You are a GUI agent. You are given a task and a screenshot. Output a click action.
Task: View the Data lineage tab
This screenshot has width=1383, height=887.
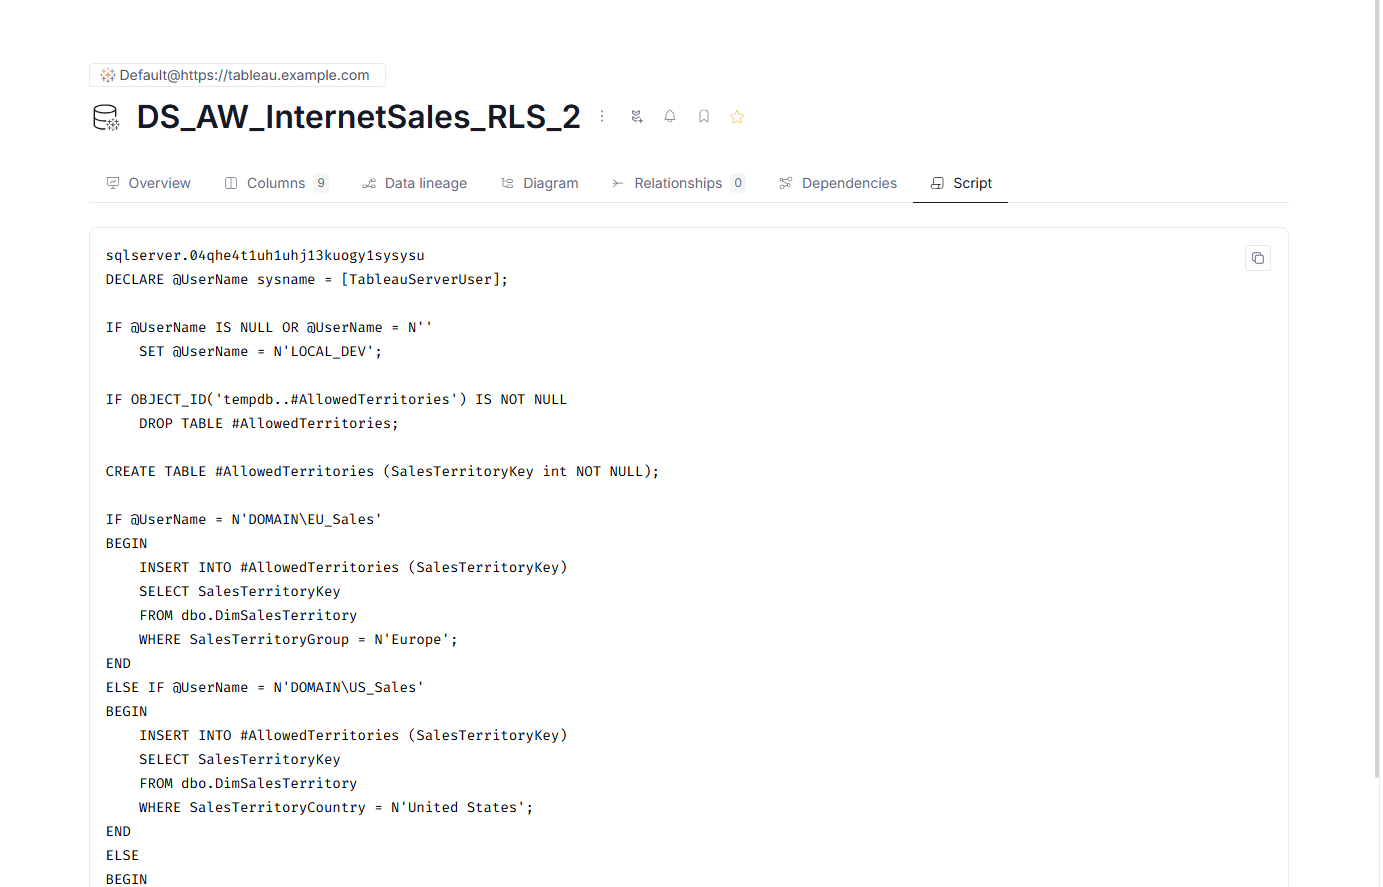pyautogui.click(x=414, y=183)
